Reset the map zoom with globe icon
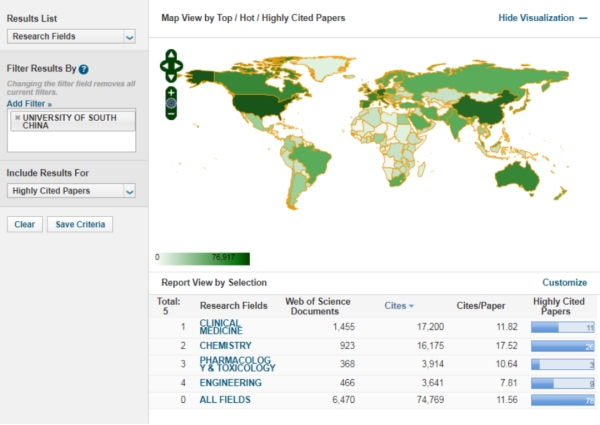600x425 pixels. tap(171, 102)
